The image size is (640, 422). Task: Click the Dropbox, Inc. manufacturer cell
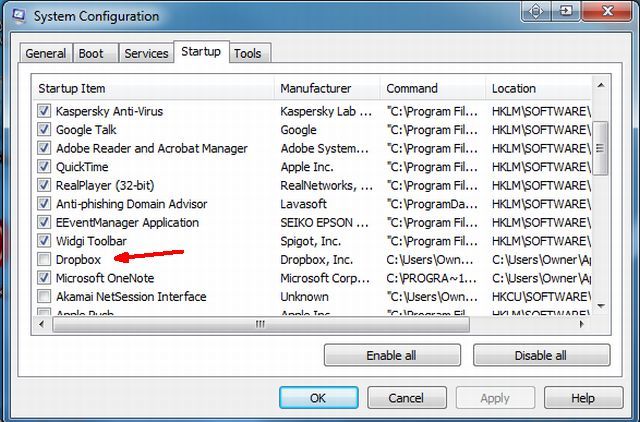pos(316,260)
